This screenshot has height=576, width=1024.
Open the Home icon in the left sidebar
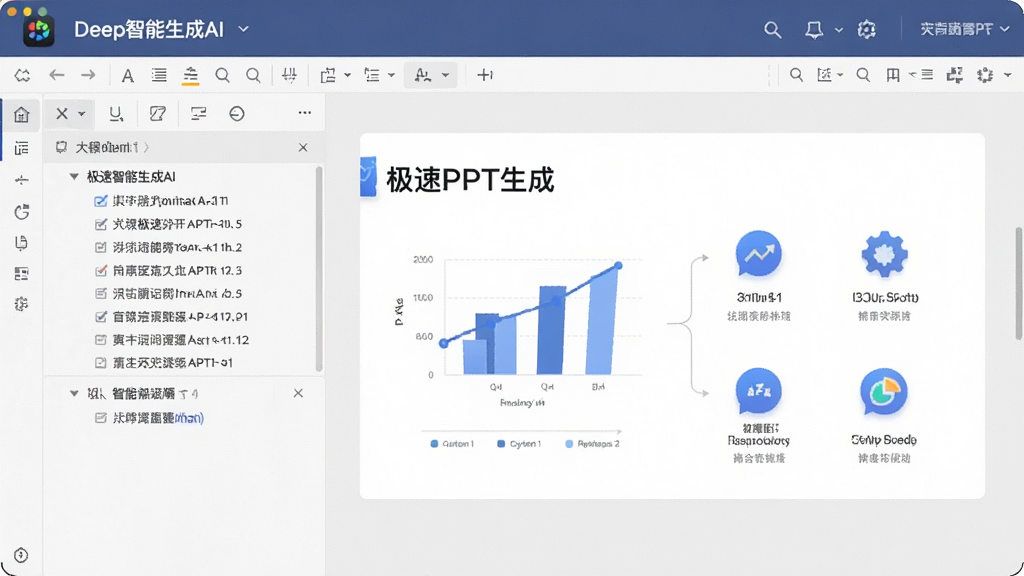coord(22,114)
